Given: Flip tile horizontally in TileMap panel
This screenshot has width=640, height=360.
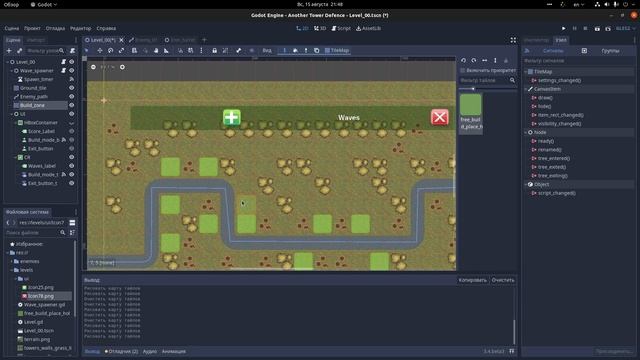Looking at the screenshot, I should coord(484,60).
